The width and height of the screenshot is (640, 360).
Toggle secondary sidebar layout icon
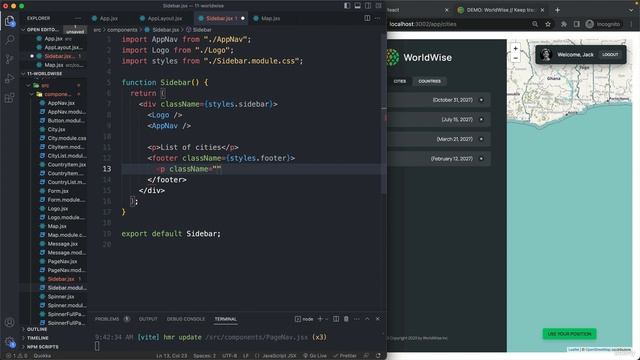tap(368, 6)
